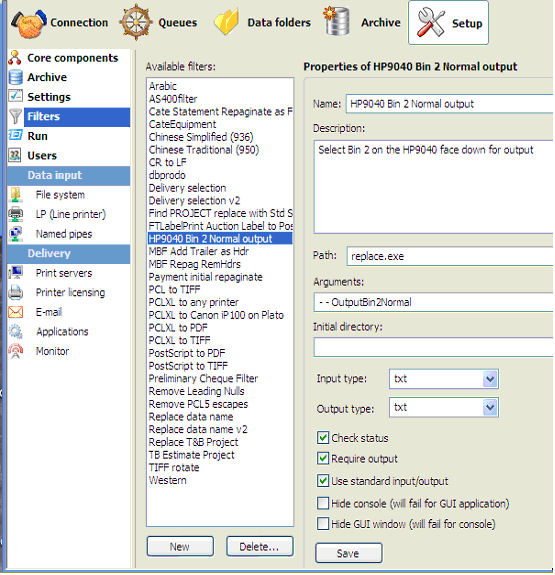The height and width of the screenshot is (575, 555).
Task: Click the New filter button
Action: tap(180, 546)
